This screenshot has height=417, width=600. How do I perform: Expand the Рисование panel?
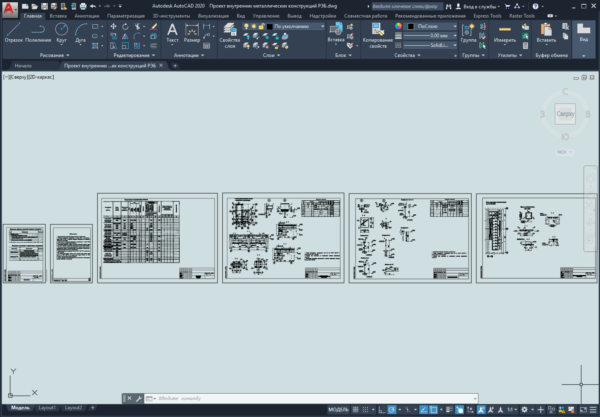[54, 55]
